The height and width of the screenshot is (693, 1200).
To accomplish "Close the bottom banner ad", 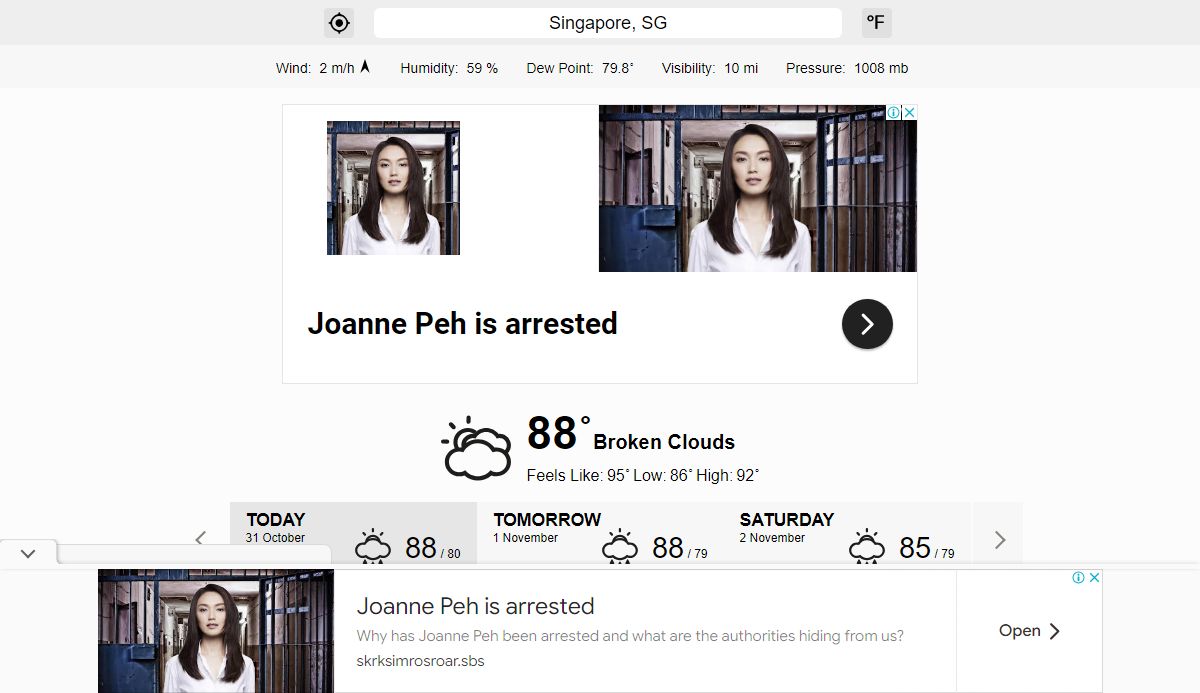I will coord(1094,578).
